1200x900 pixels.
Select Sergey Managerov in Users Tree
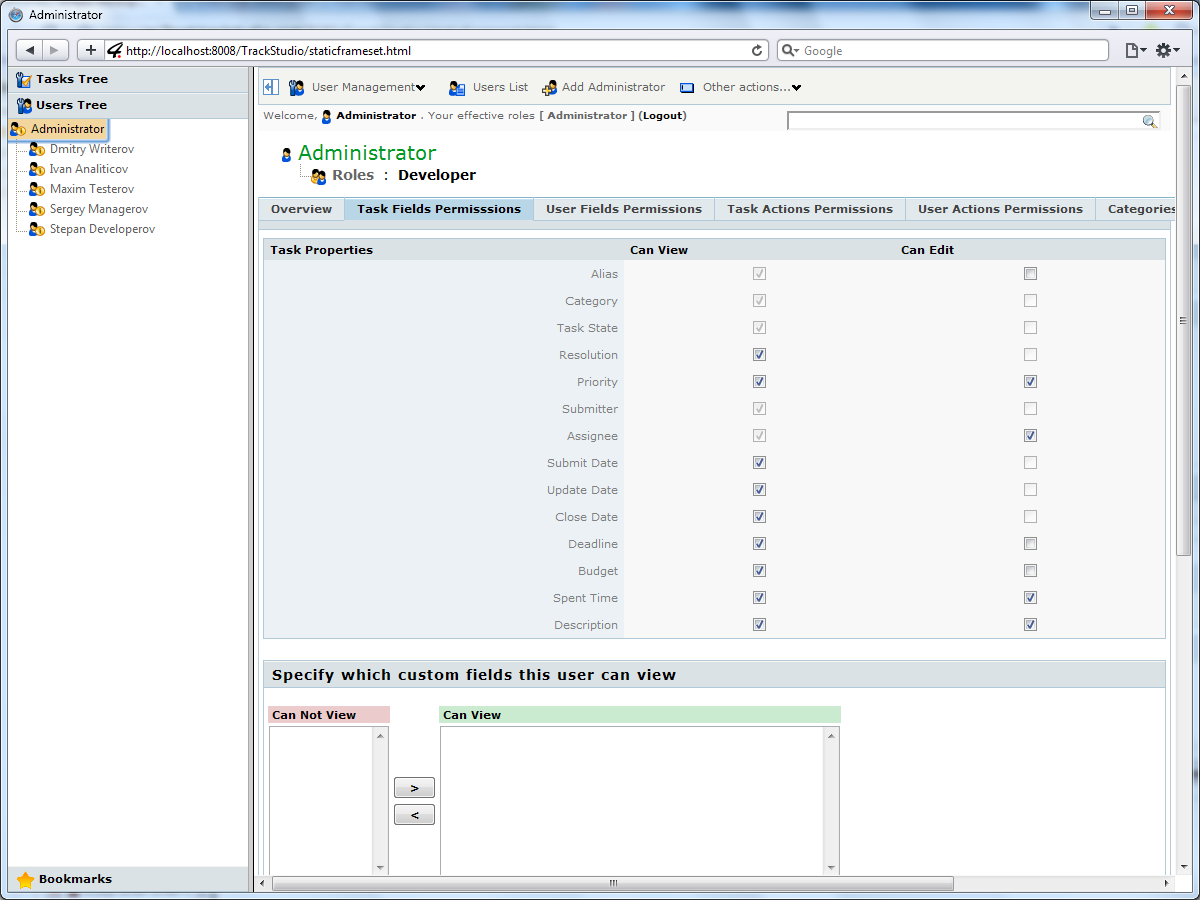[x=98, y=209]
